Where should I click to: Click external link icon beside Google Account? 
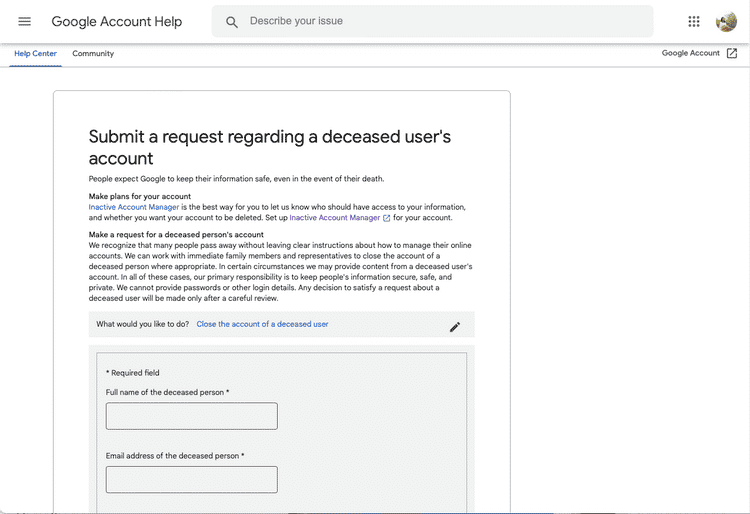point(732,53)
